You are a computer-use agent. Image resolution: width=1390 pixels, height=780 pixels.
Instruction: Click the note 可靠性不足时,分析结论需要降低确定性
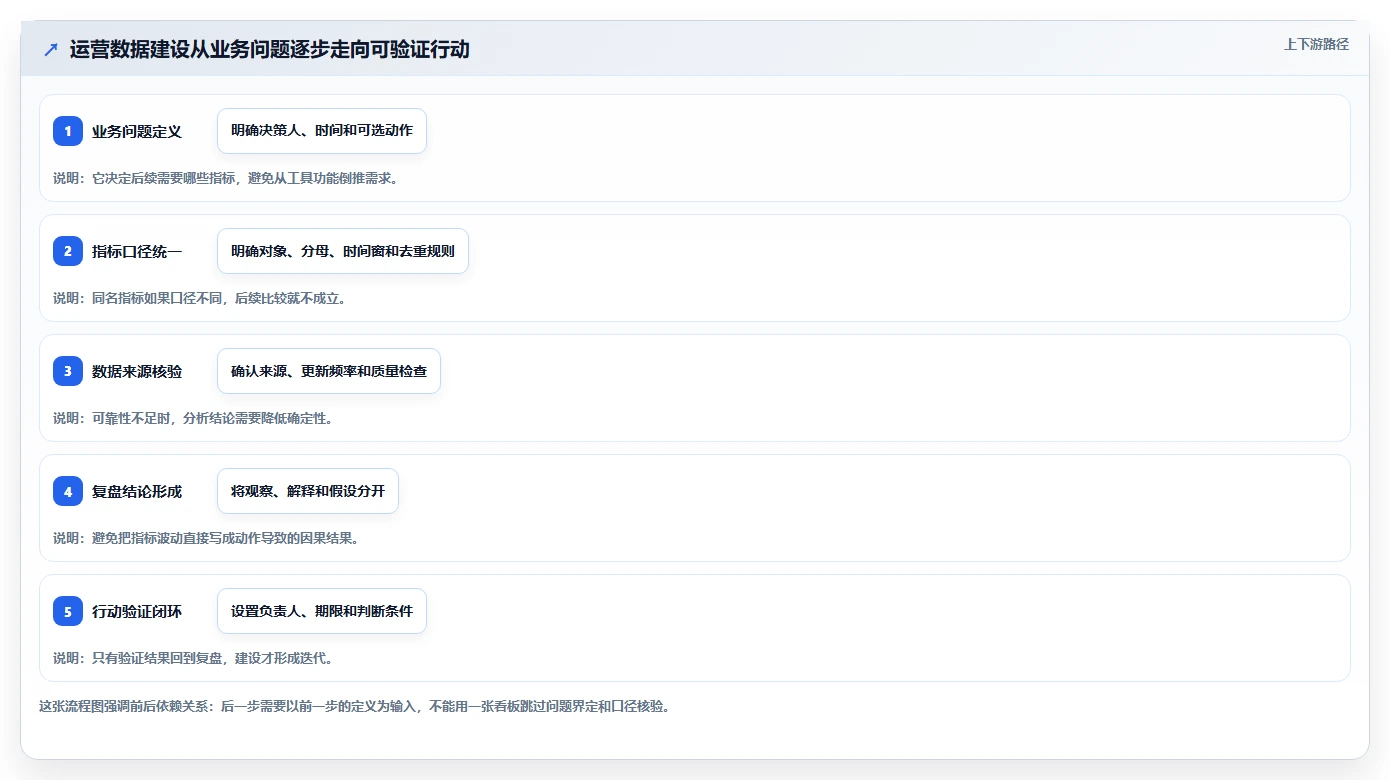(212, 418)
